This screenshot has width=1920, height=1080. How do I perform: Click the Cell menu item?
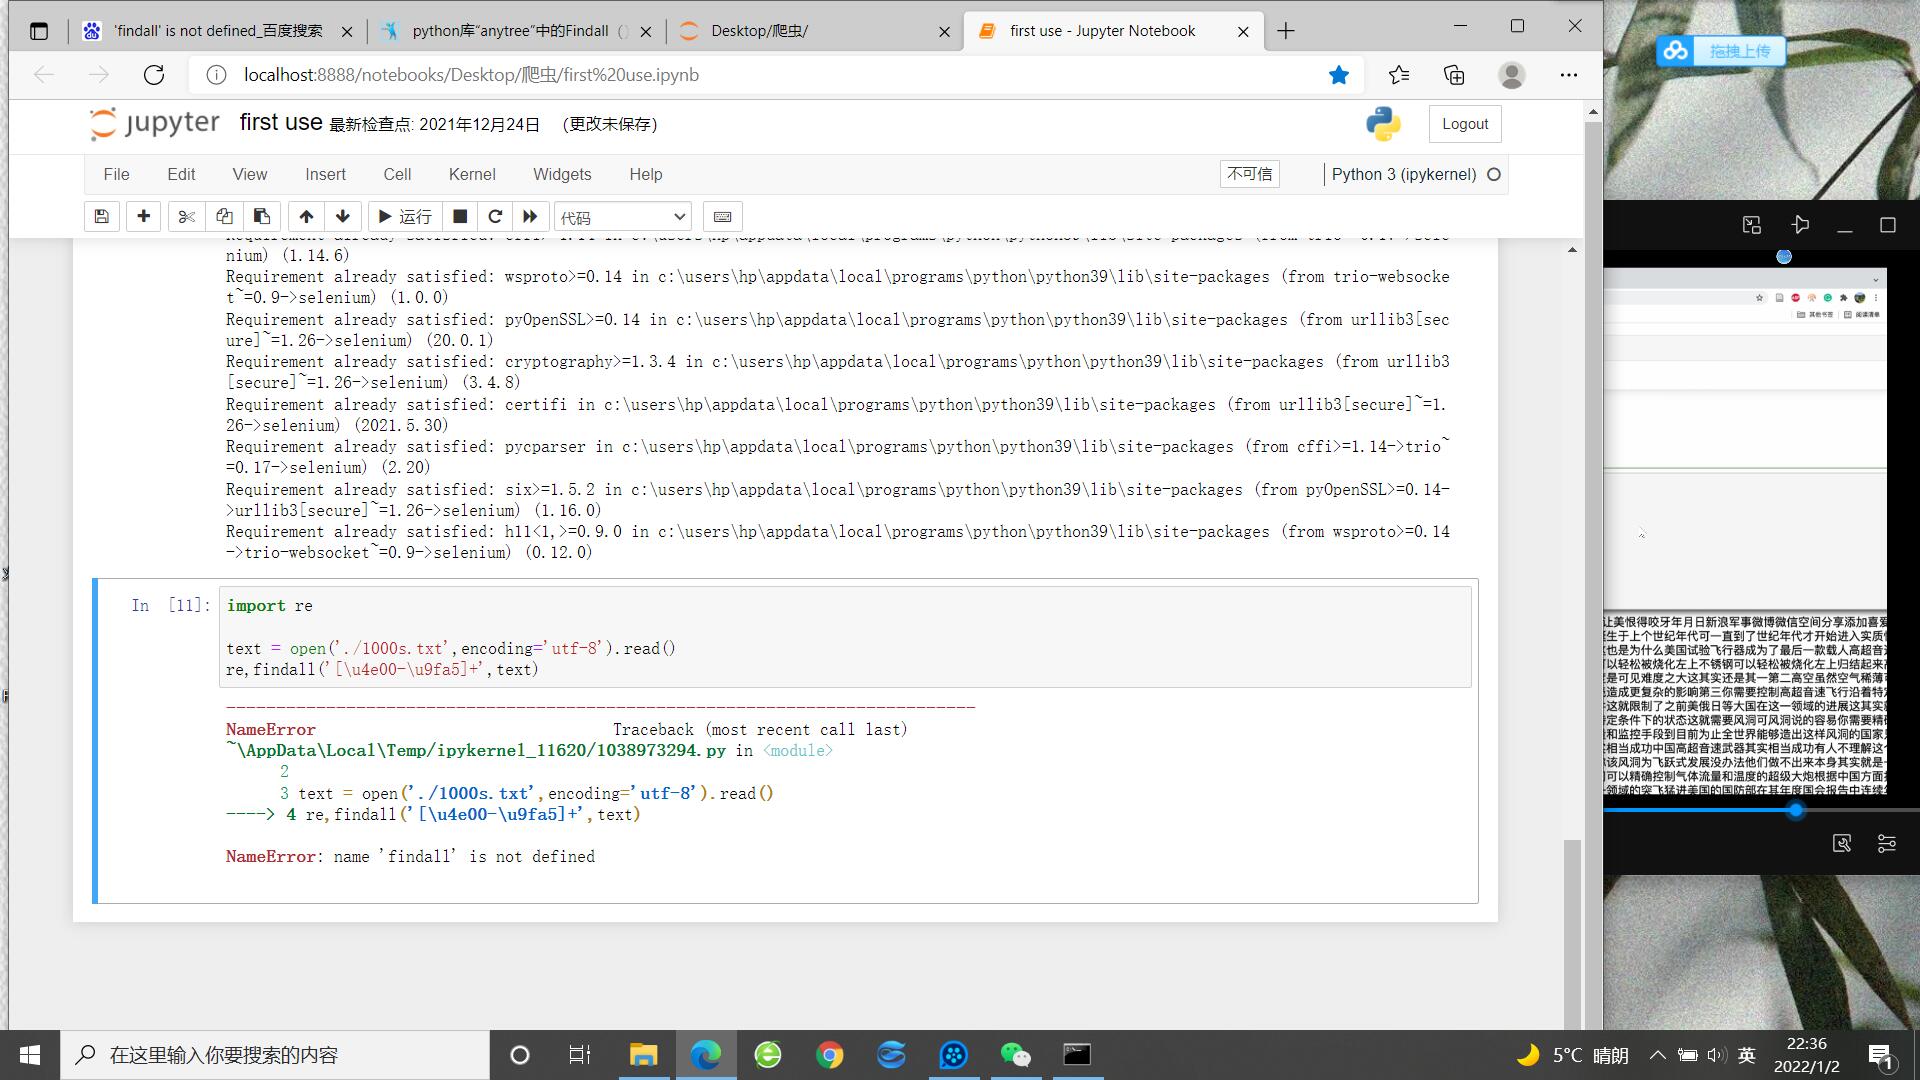[x=396, y=173]
